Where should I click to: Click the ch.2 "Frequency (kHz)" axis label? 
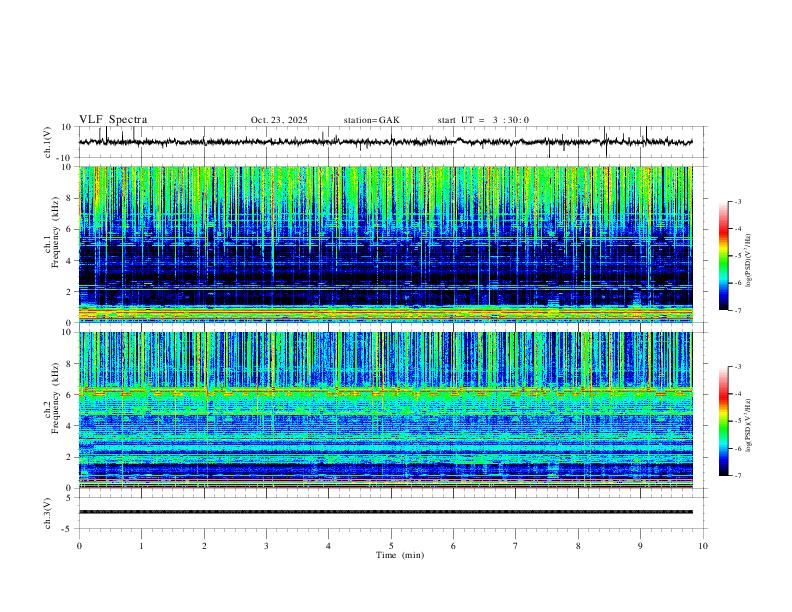[55, 398]
